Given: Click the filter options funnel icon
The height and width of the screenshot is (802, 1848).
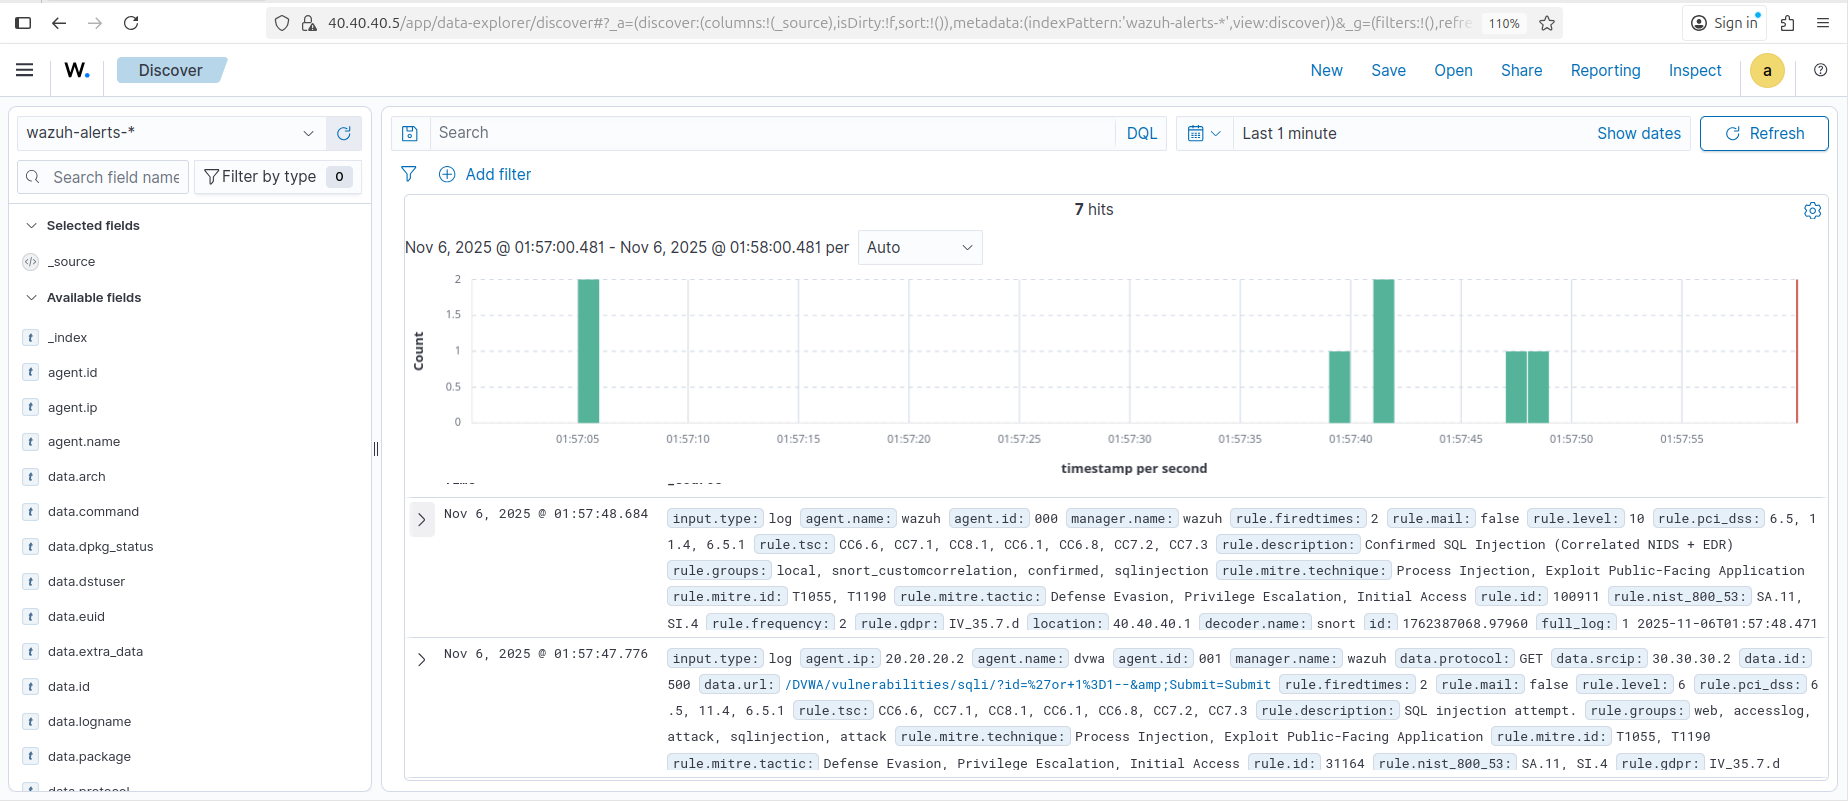Looking at the screenshot, I should 409,174.
